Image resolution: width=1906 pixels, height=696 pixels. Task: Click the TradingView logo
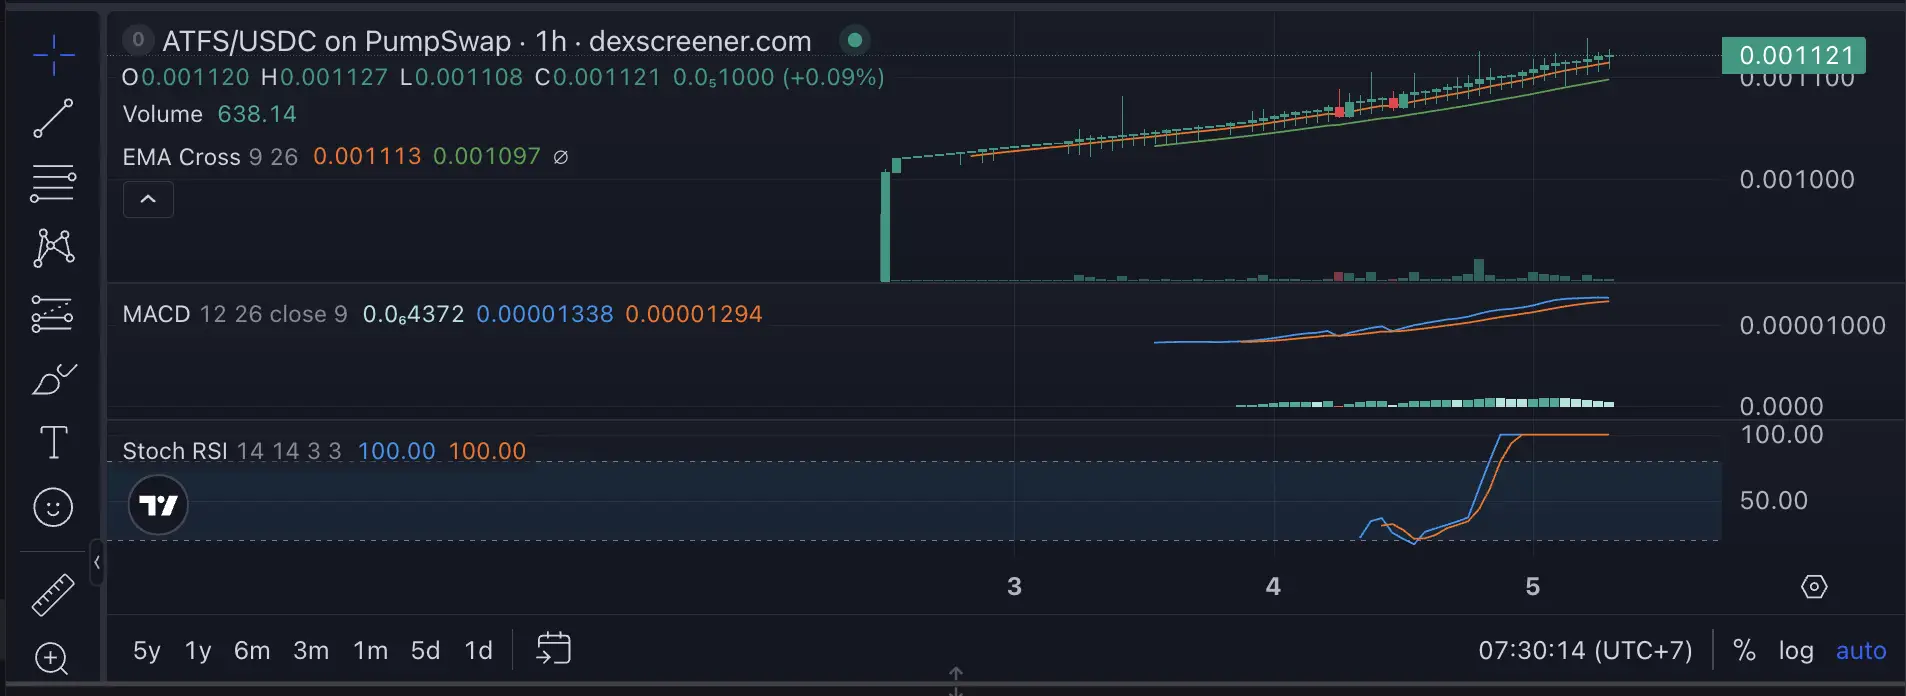coord(158,505)
